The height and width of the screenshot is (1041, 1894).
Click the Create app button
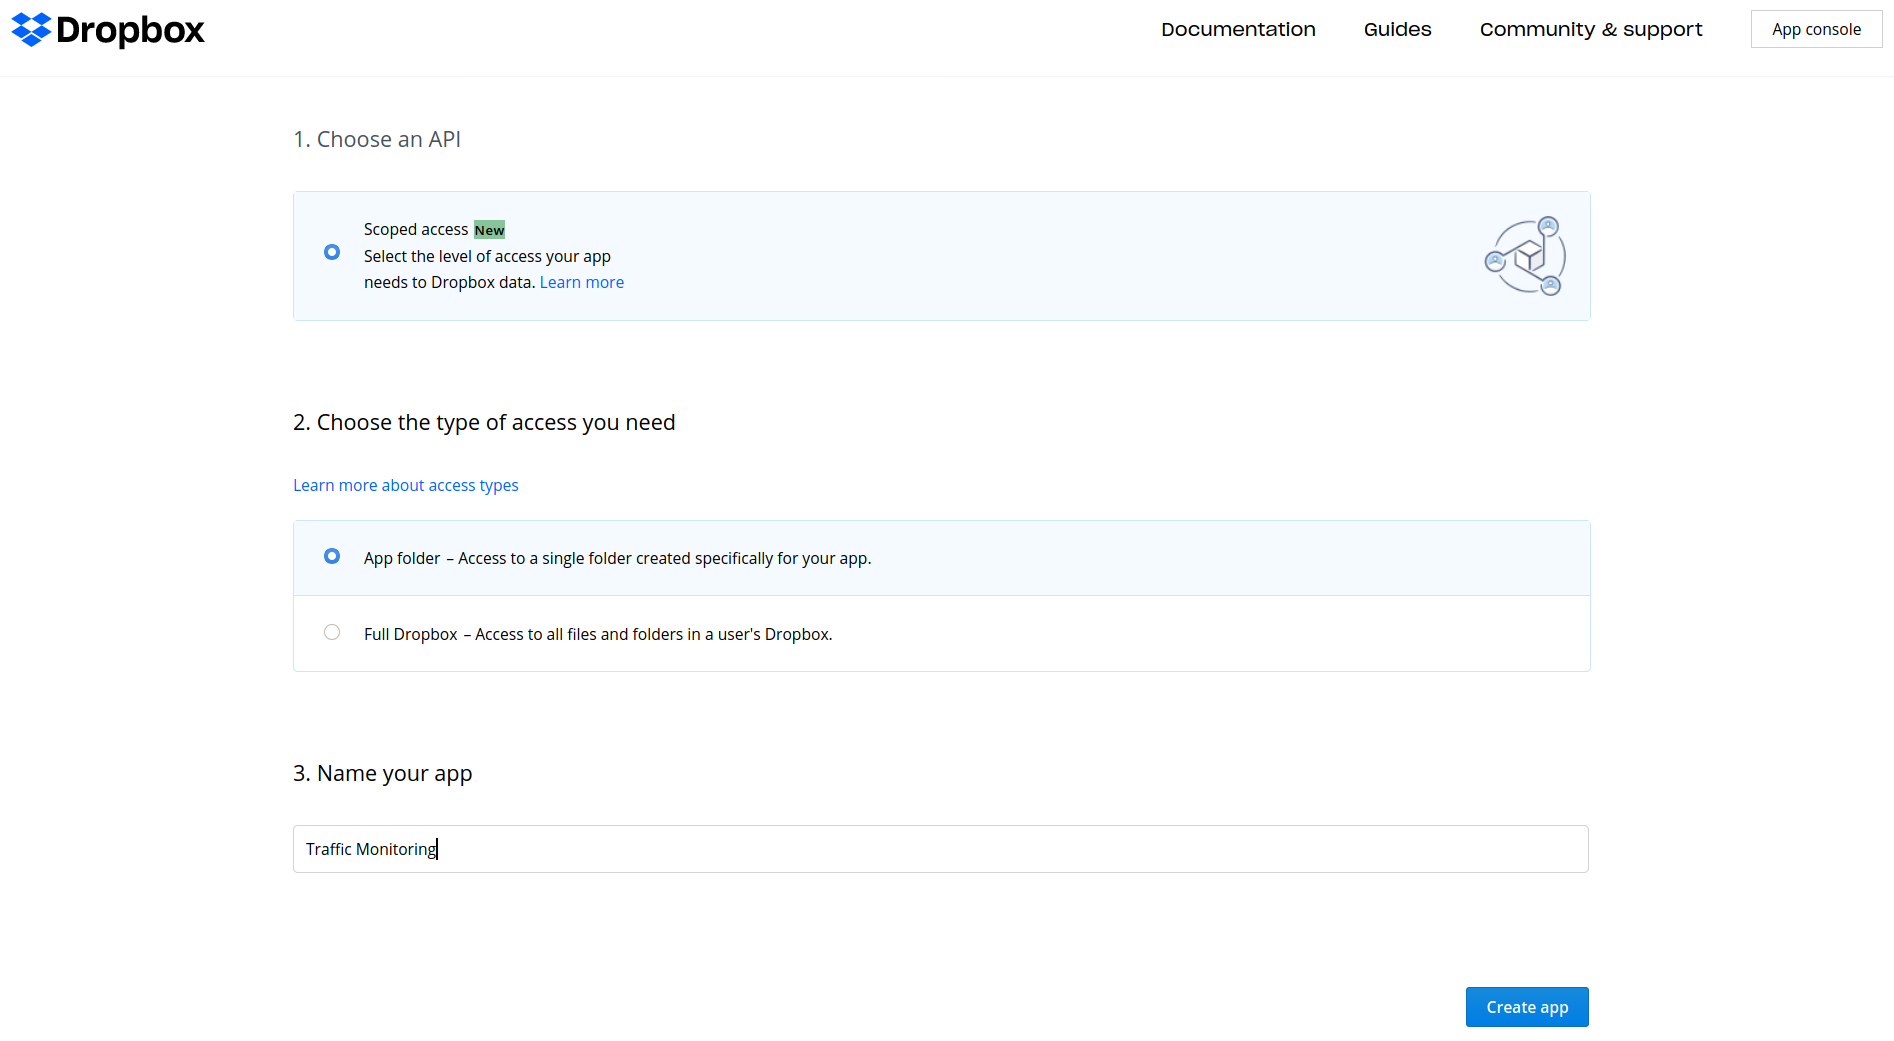(x=1527, y=1007)
